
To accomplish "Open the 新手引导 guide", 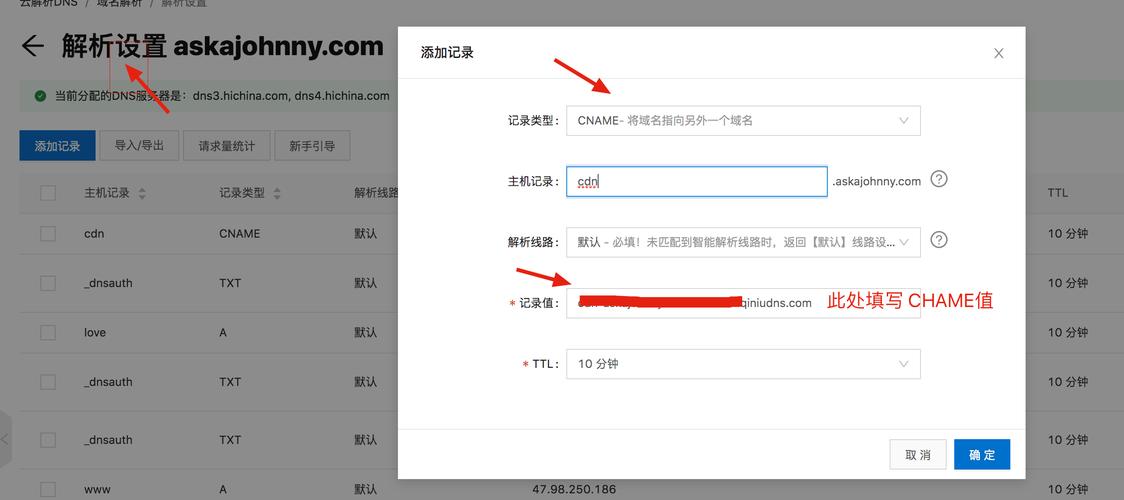I will (312, 145).
